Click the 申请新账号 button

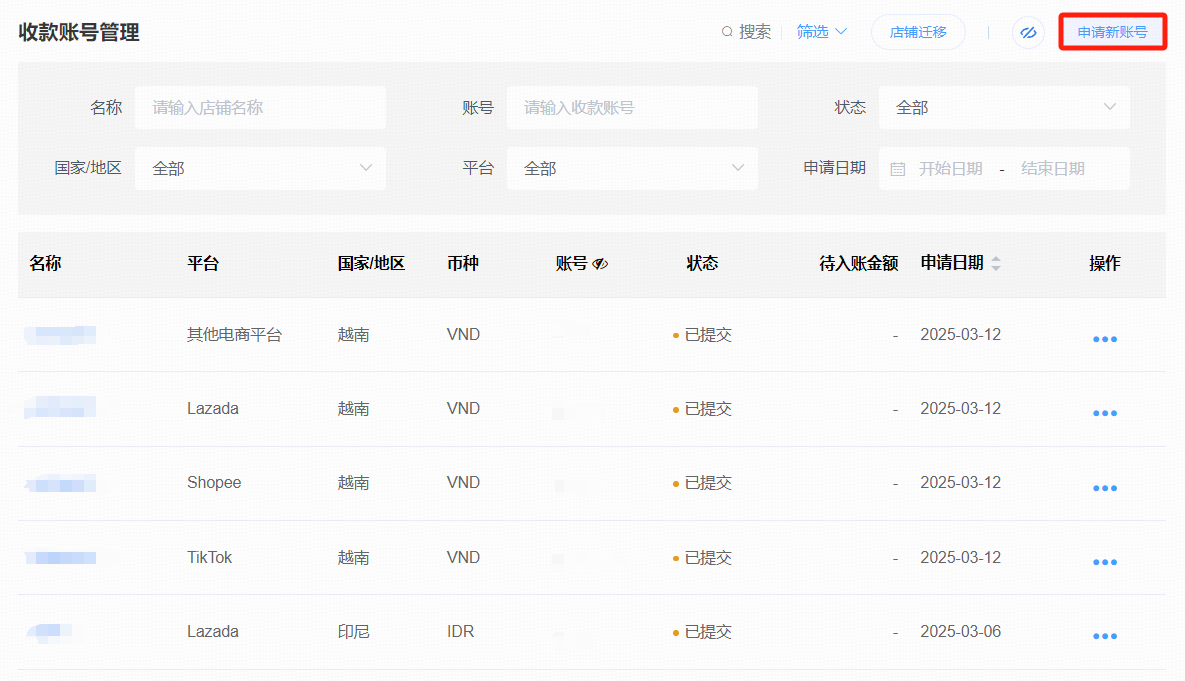tap(1112, 31)
